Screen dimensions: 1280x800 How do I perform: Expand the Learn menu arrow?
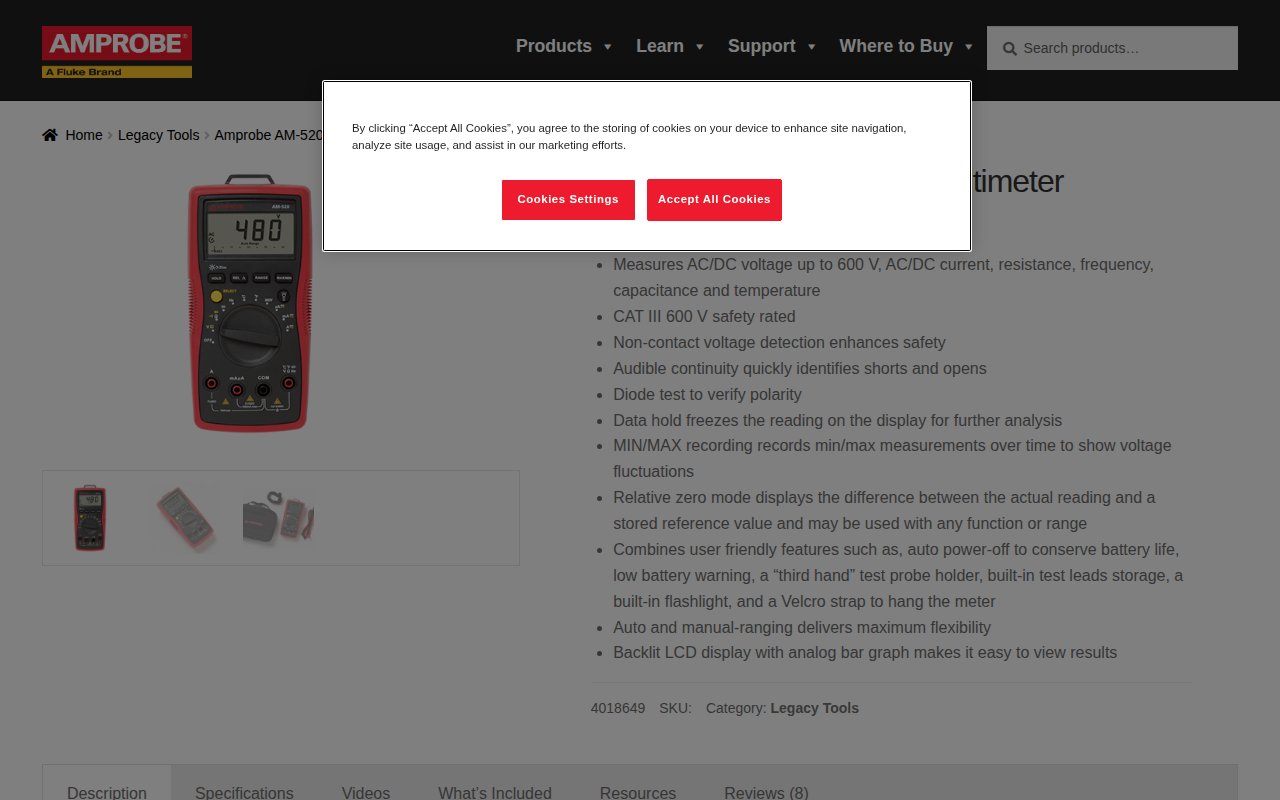699,47
